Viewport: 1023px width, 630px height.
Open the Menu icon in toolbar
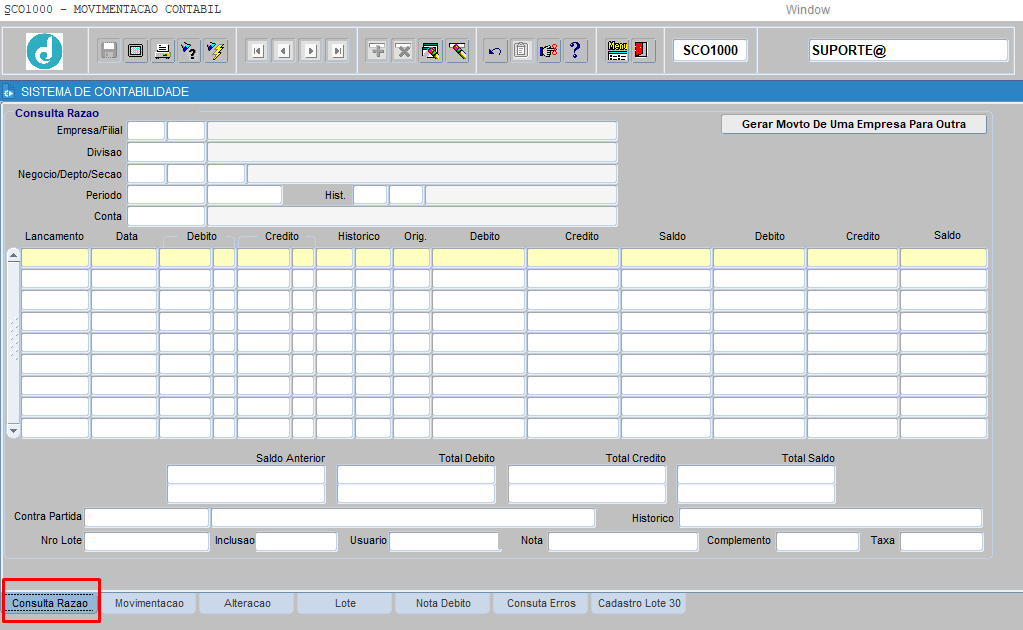click(x=617, y=50)
